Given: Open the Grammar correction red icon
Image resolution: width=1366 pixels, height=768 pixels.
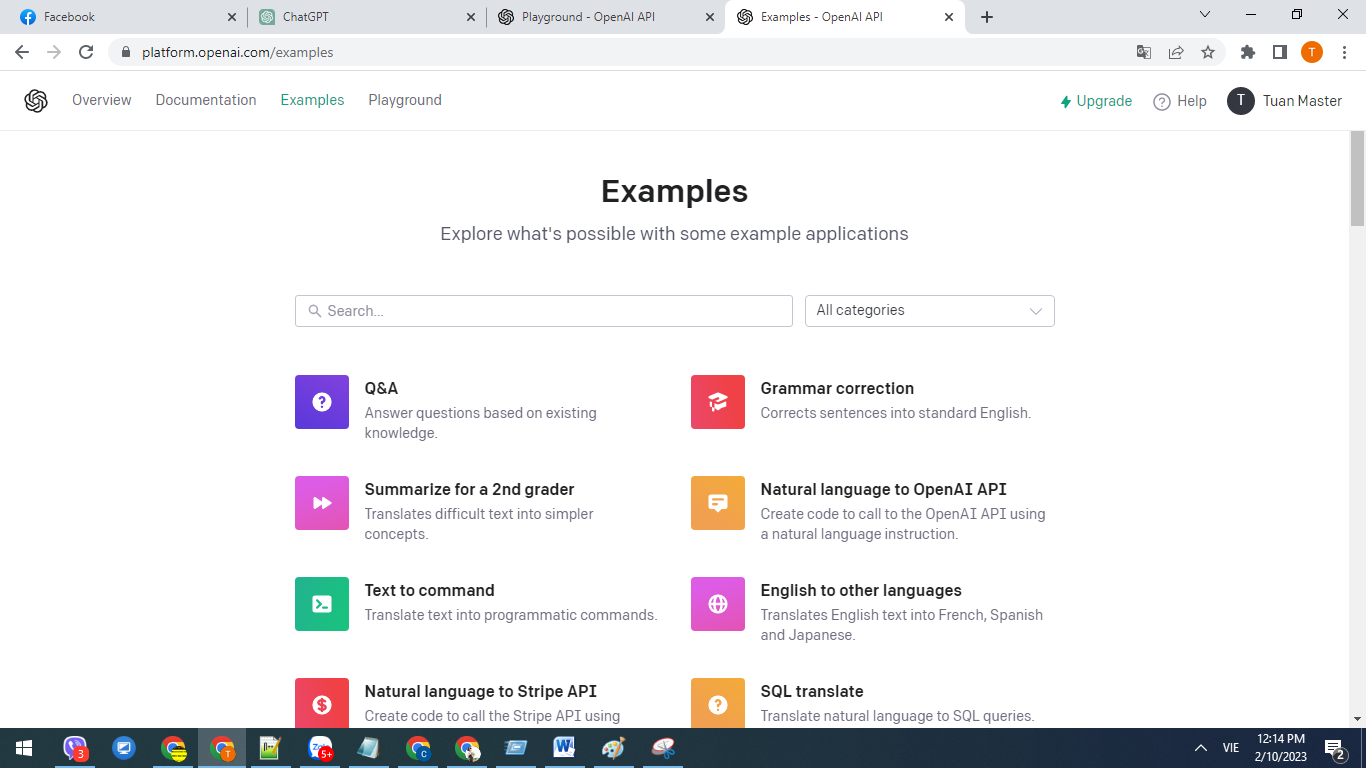Looking at the screenshot, I should pos(718,402).
